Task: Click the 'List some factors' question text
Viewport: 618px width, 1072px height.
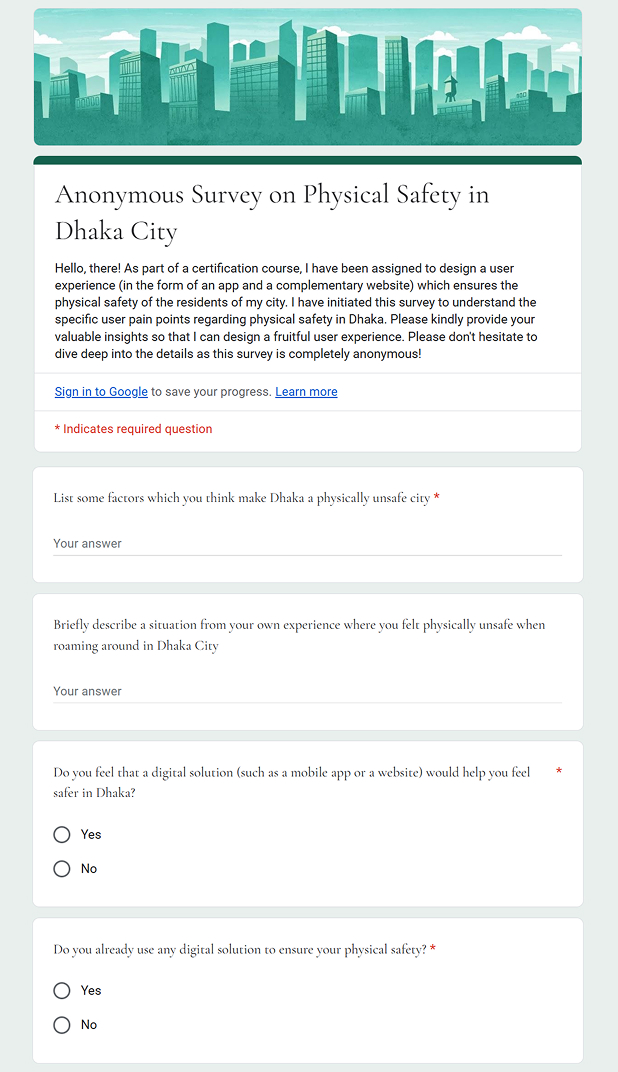Action: pyautogui.click(x=242, y=498)
